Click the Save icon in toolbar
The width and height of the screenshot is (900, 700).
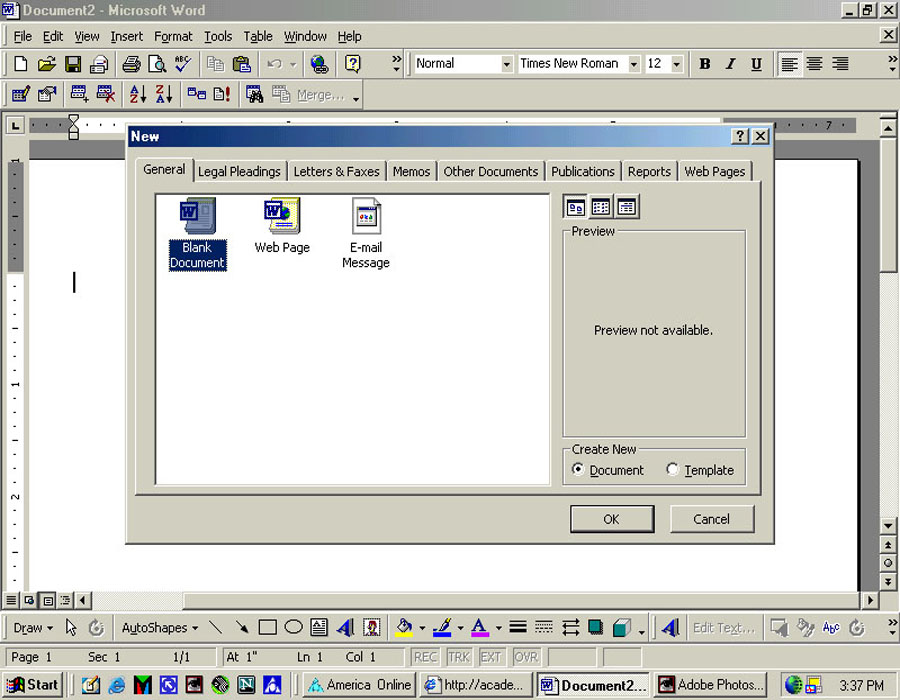[x=73, y=64]
